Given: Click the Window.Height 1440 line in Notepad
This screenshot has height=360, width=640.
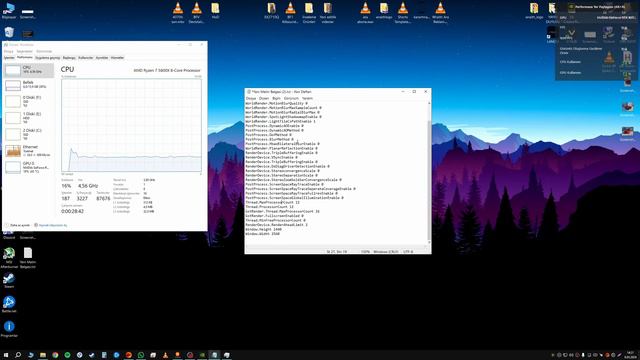Looking at the screenshot, I should click(x=263, y=229).
